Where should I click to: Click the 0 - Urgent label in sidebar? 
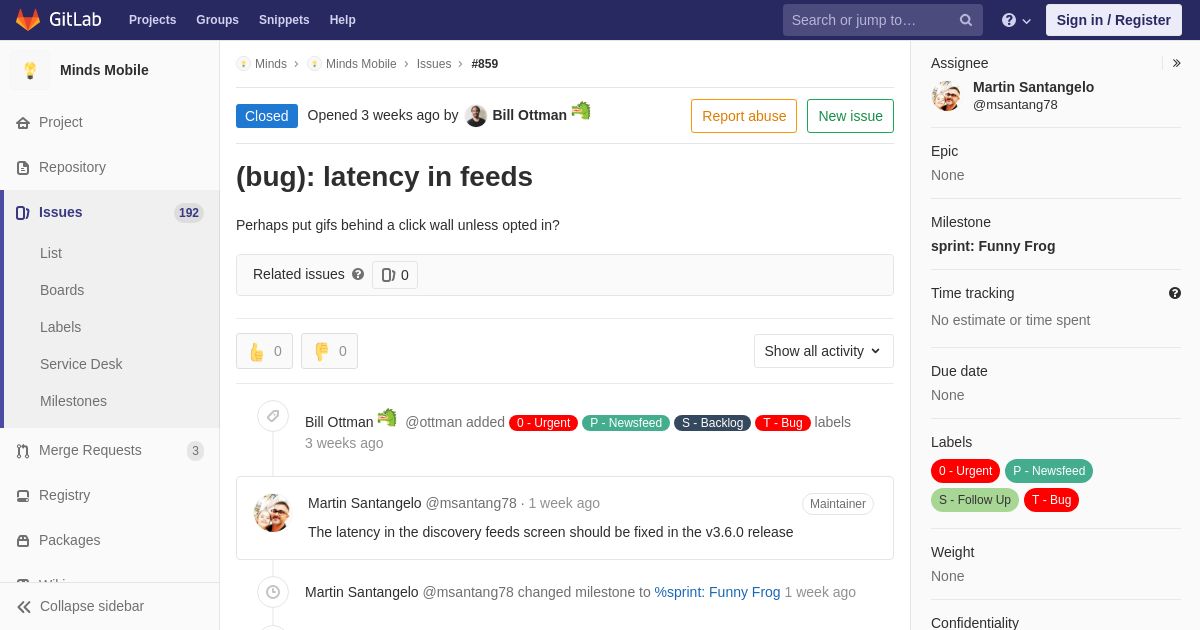pos(966,471)
